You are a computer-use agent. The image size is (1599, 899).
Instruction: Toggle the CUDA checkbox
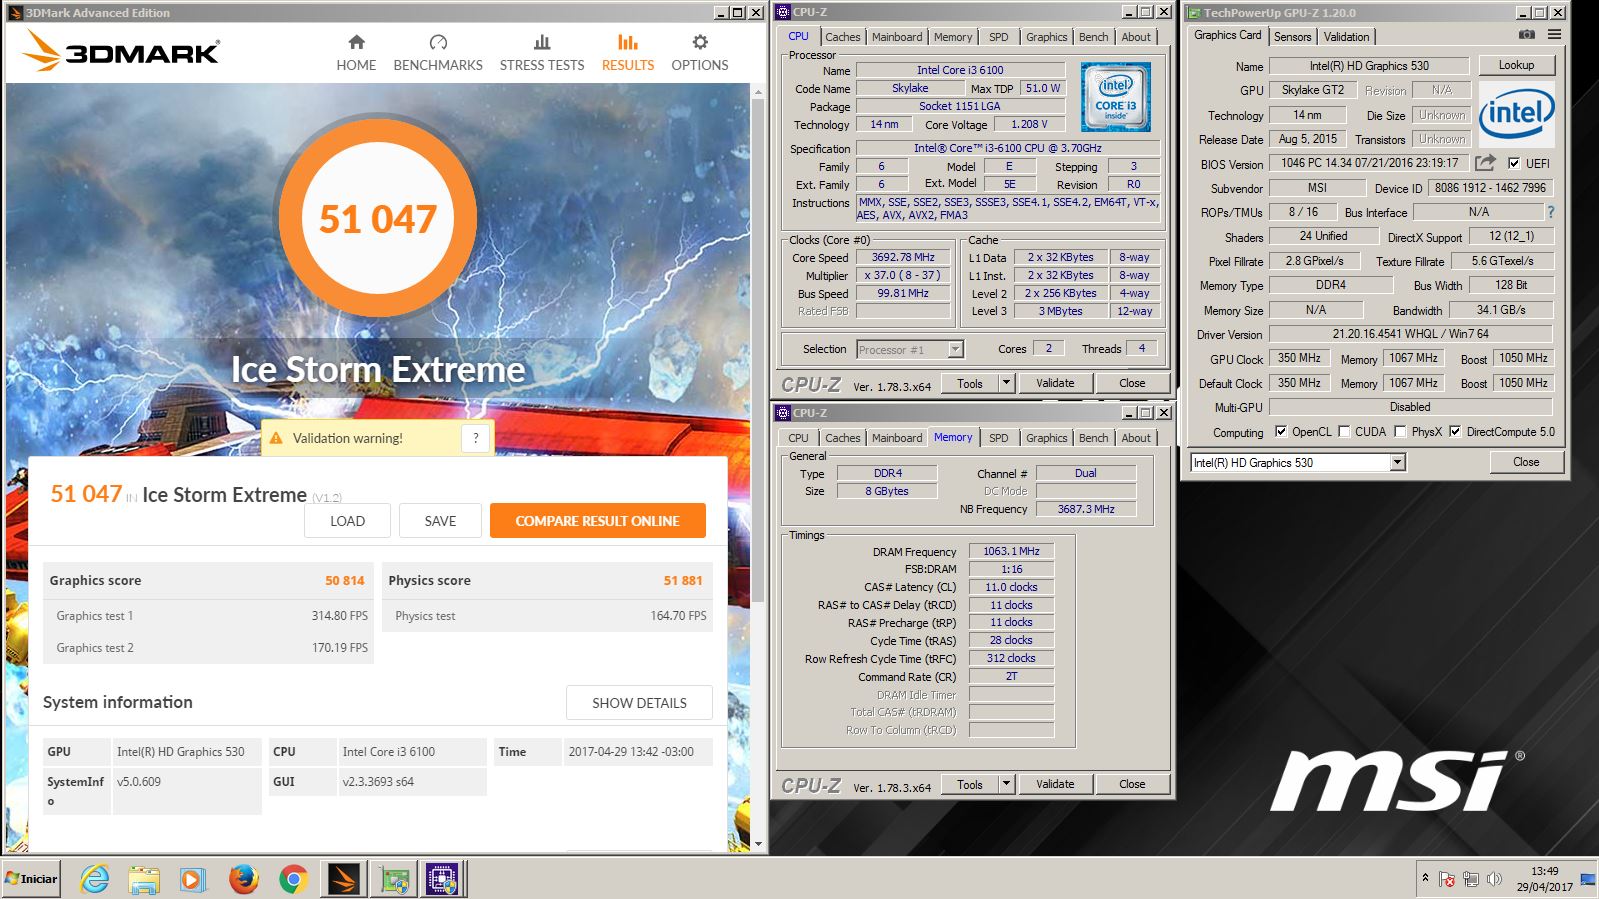pos(1345,432)
